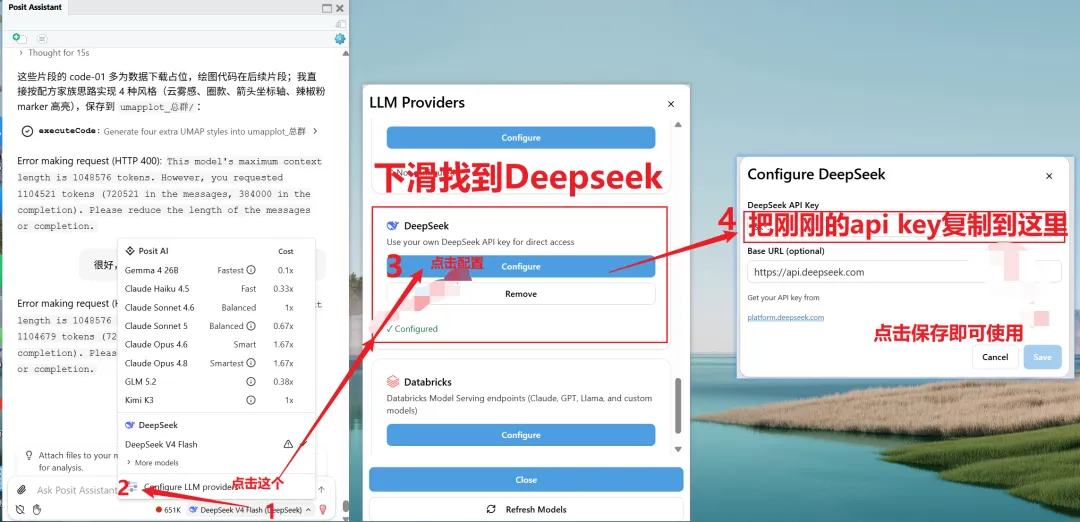Click the warning triangle next to DeepSeek V4 Flash
This screenshot has width=1080, height=522.
click(289, 444)
